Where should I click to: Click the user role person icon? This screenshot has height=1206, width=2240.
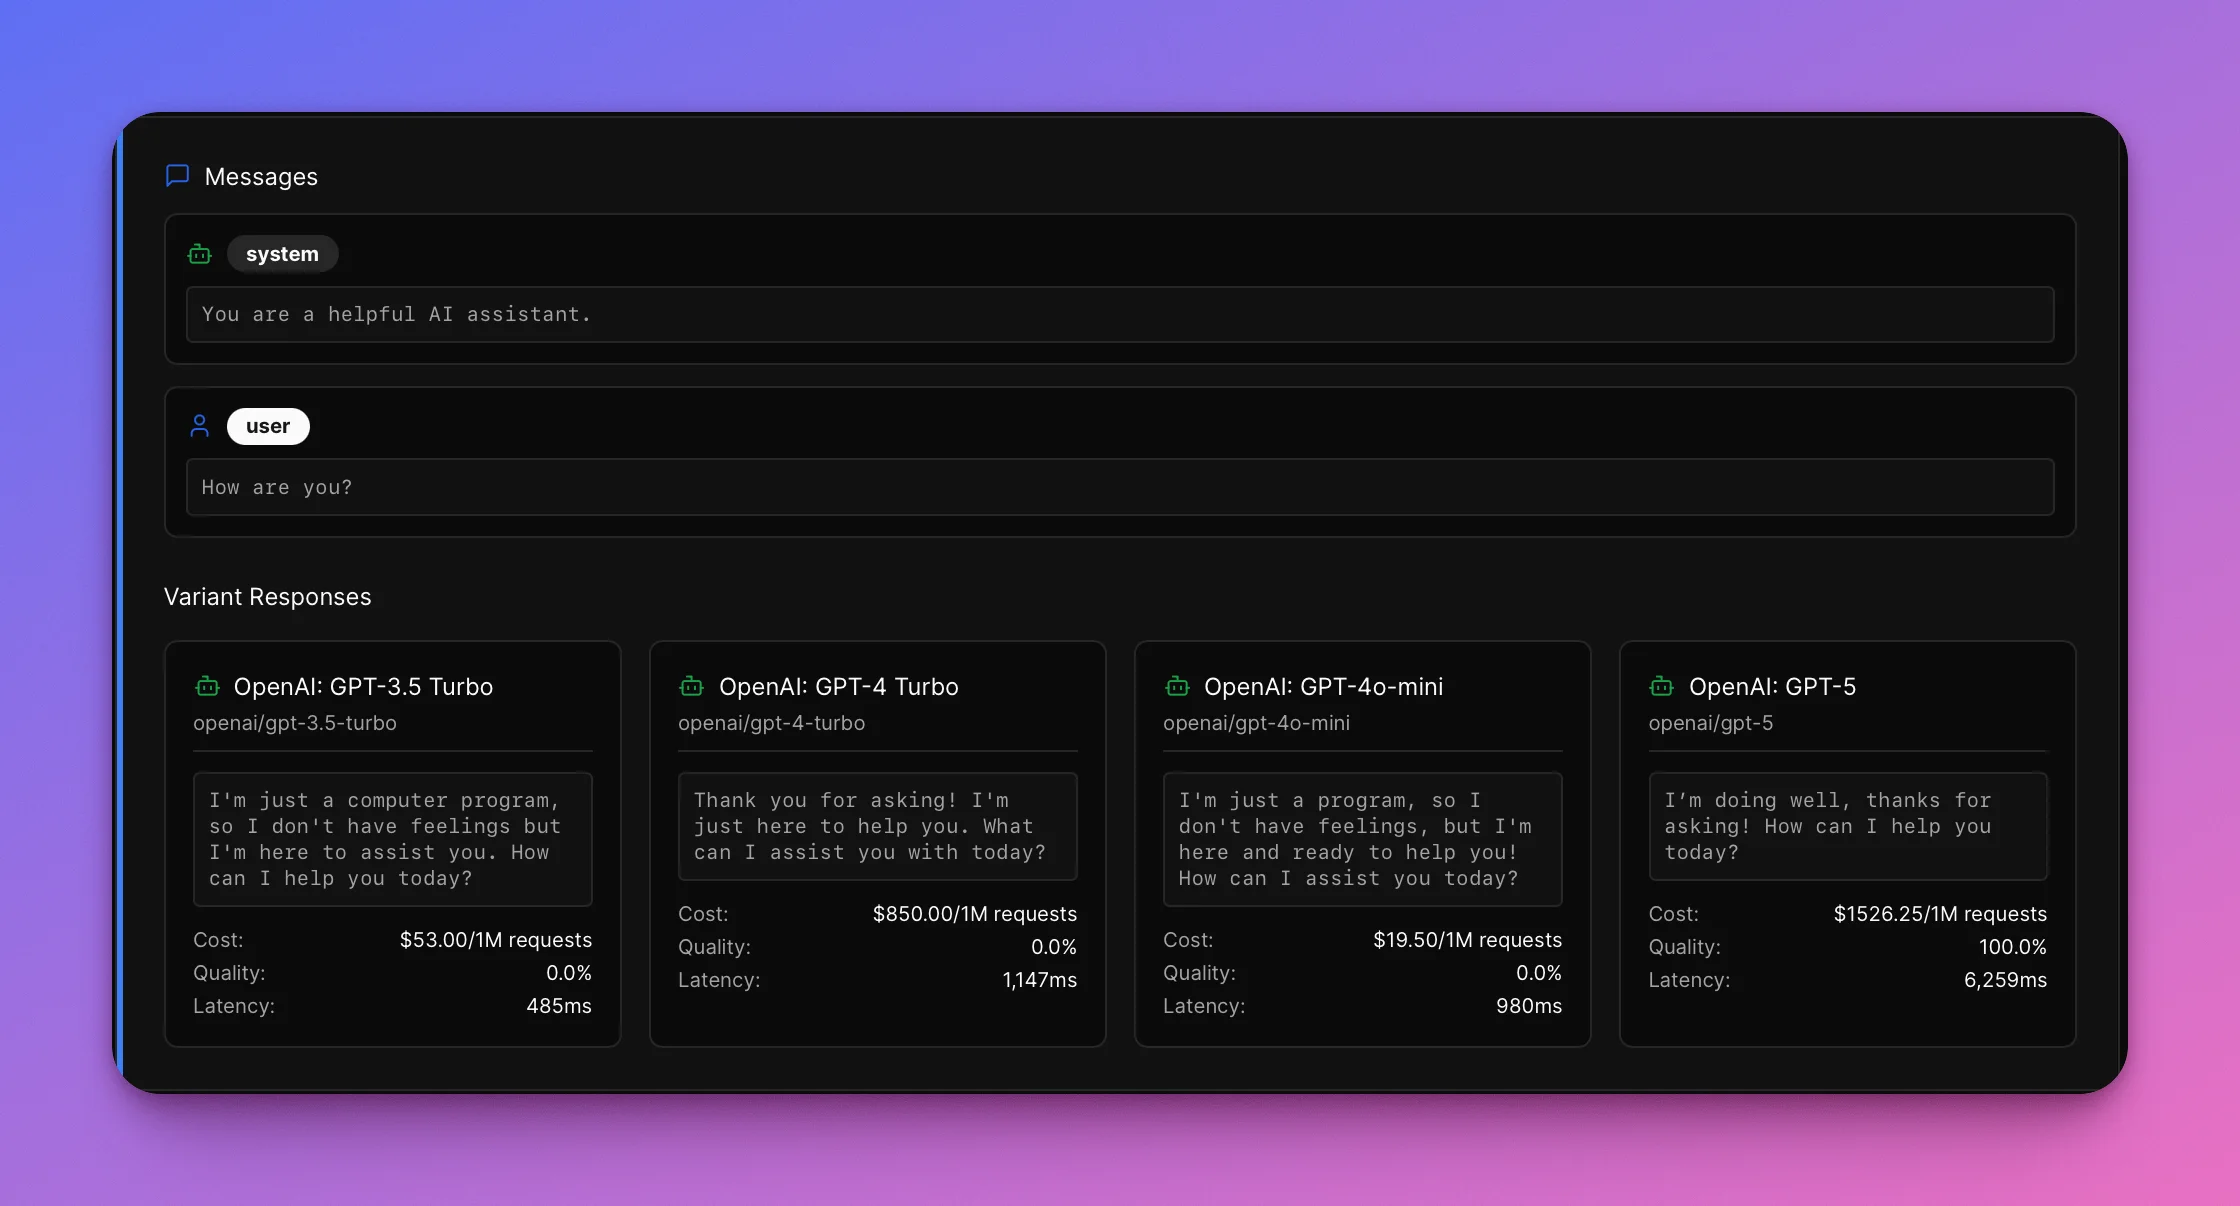[200, 426]
